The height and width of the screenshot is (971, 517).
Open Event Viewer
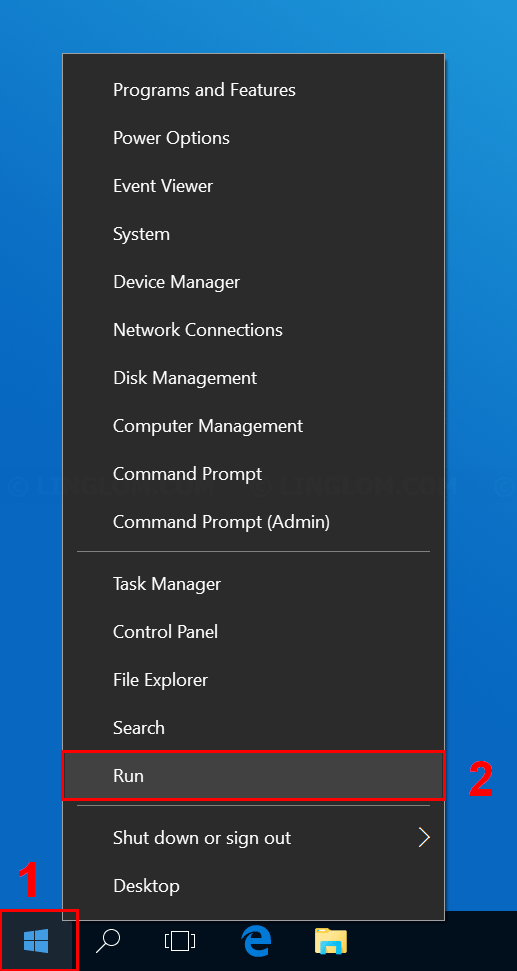pos(253,186)
